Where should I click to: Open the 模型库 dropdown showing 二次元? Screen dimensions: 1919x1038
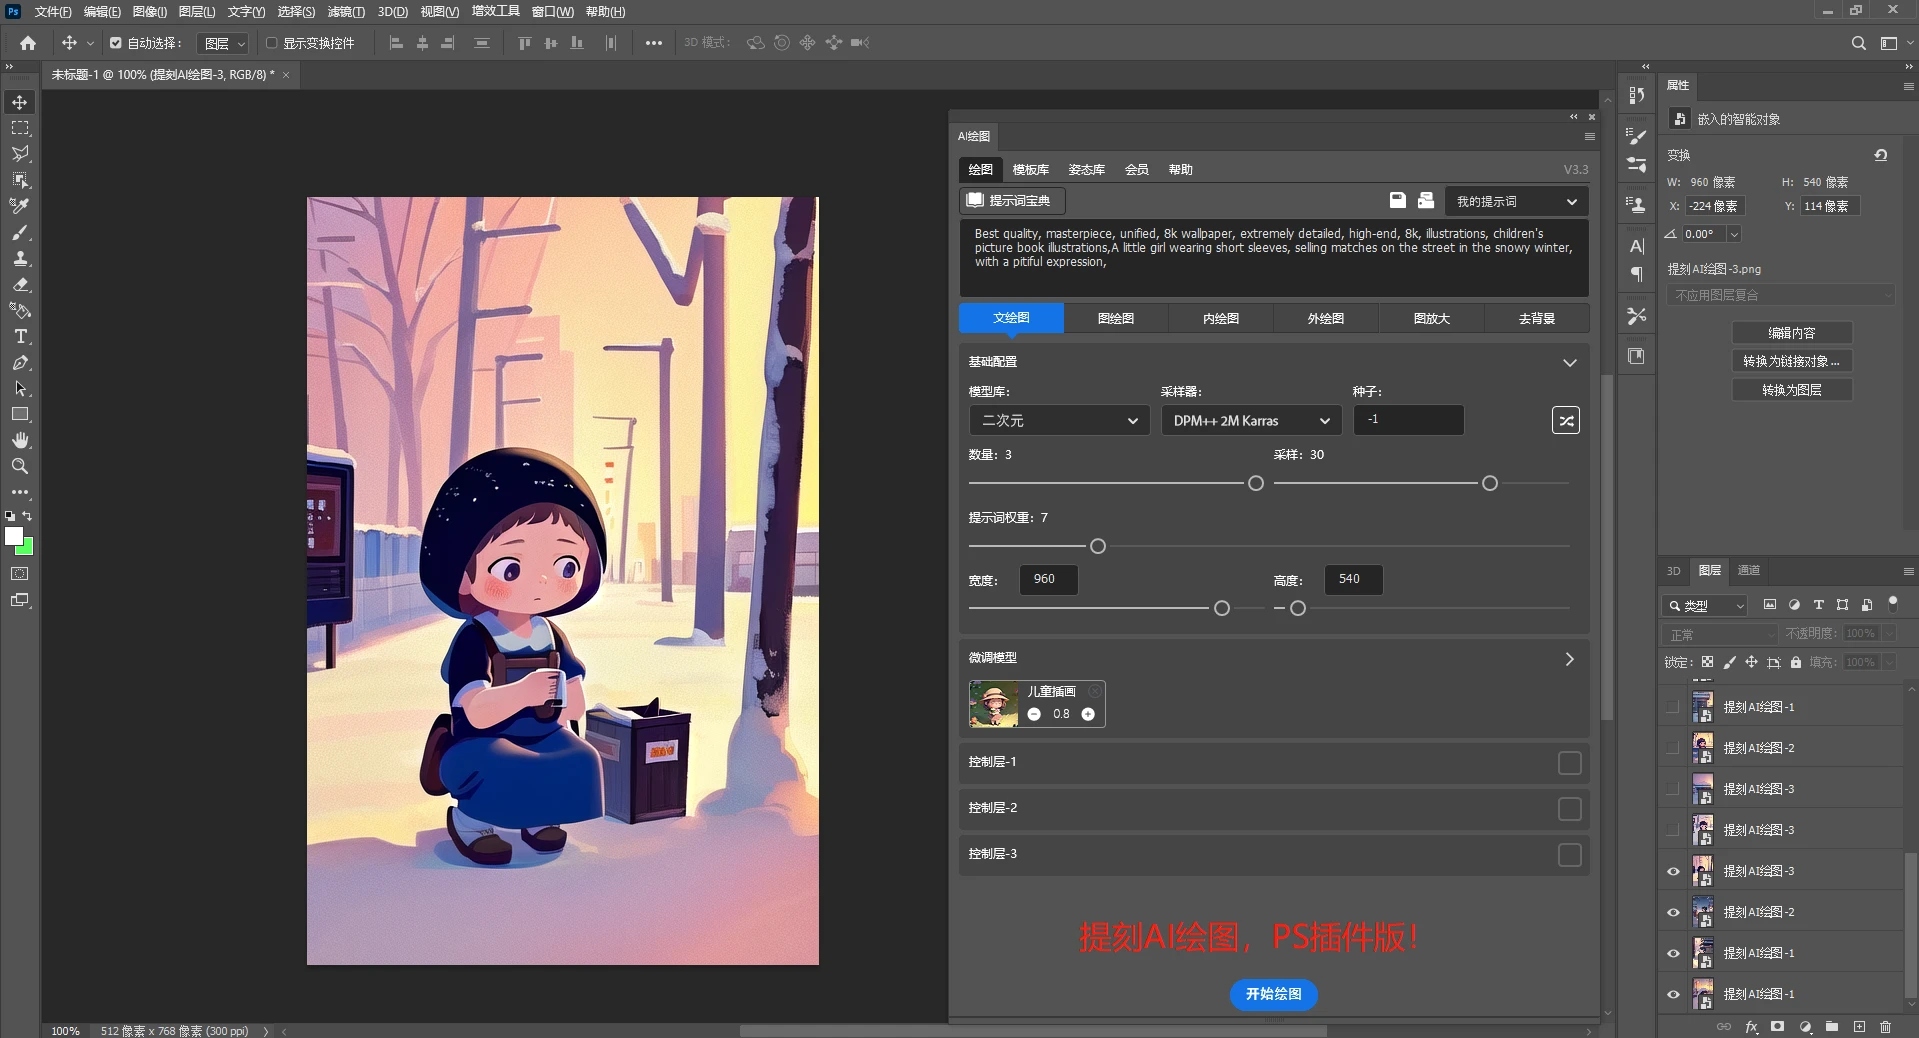[x=1058, y=421]
